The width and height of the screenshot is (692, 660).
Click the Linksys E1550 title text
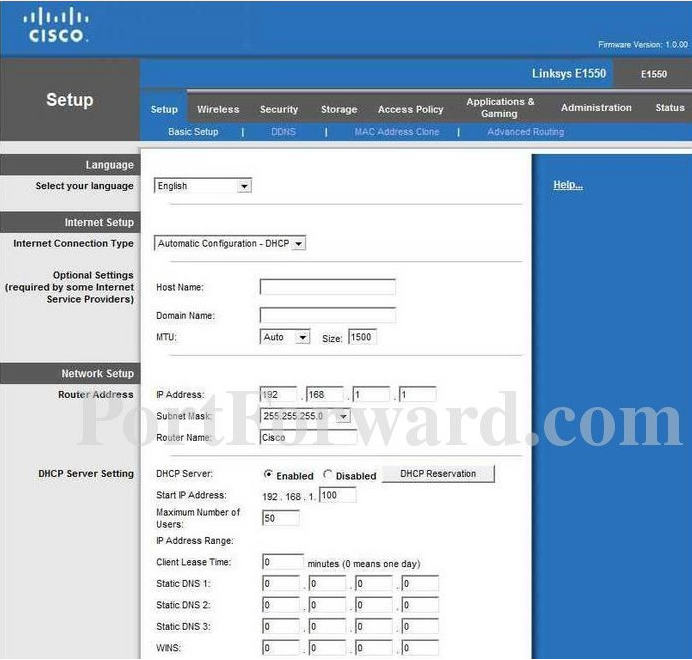tap(569, 73)
